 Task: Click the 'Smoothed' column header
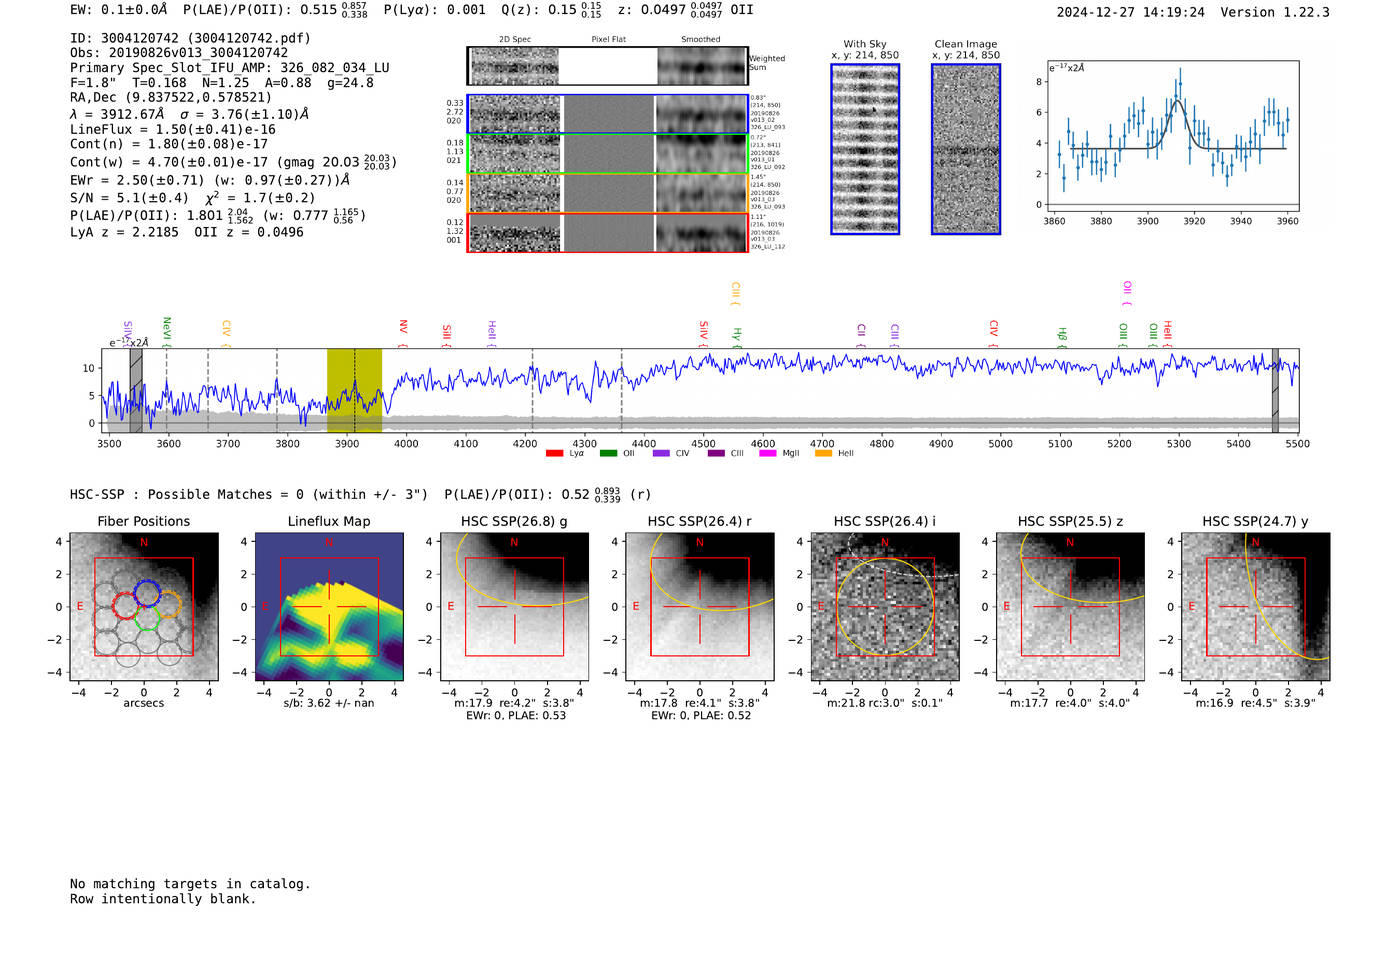click(x=701, y=40)
